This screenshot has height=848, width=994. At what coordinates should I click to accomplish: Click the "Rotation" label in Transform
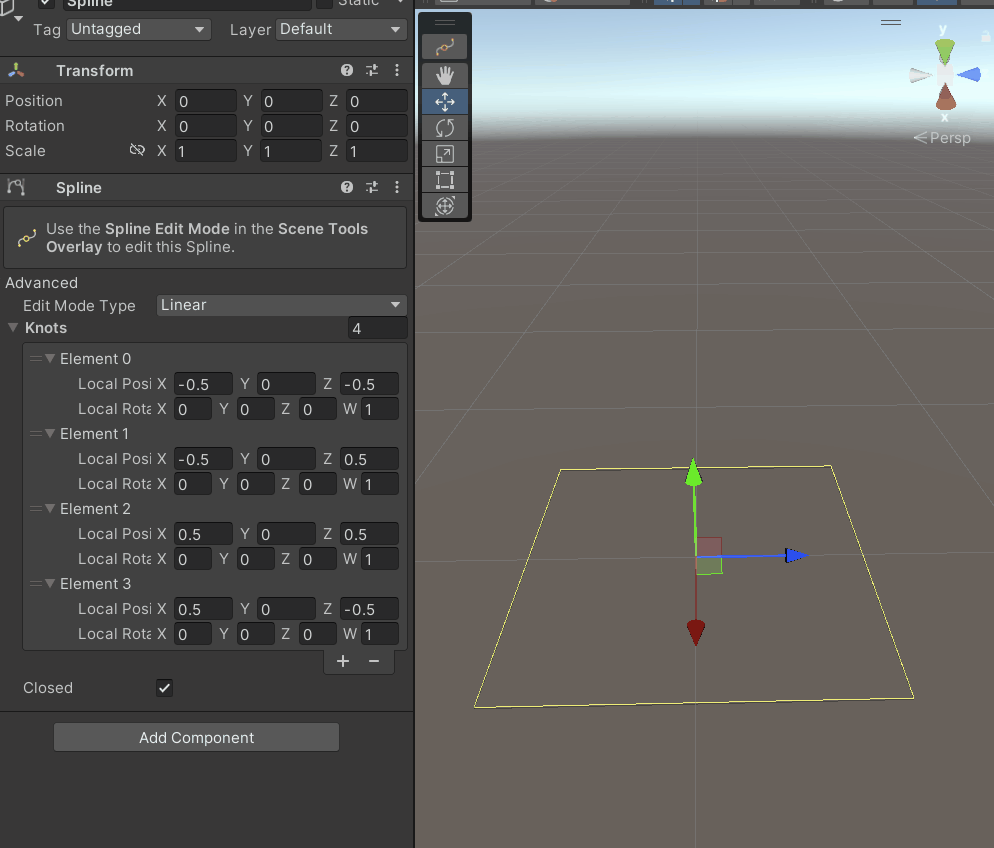pos(35,125)
